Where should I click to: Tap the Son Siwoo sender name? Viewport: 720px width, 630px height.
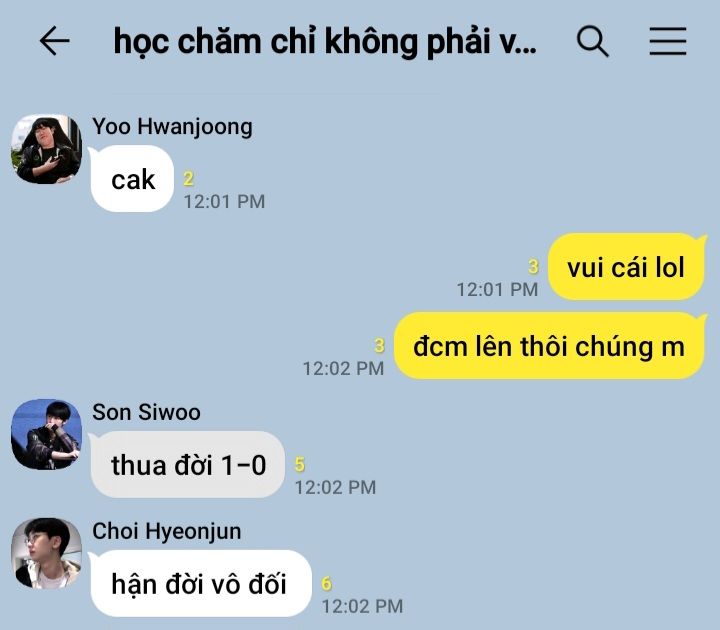[x=146, y=412]
